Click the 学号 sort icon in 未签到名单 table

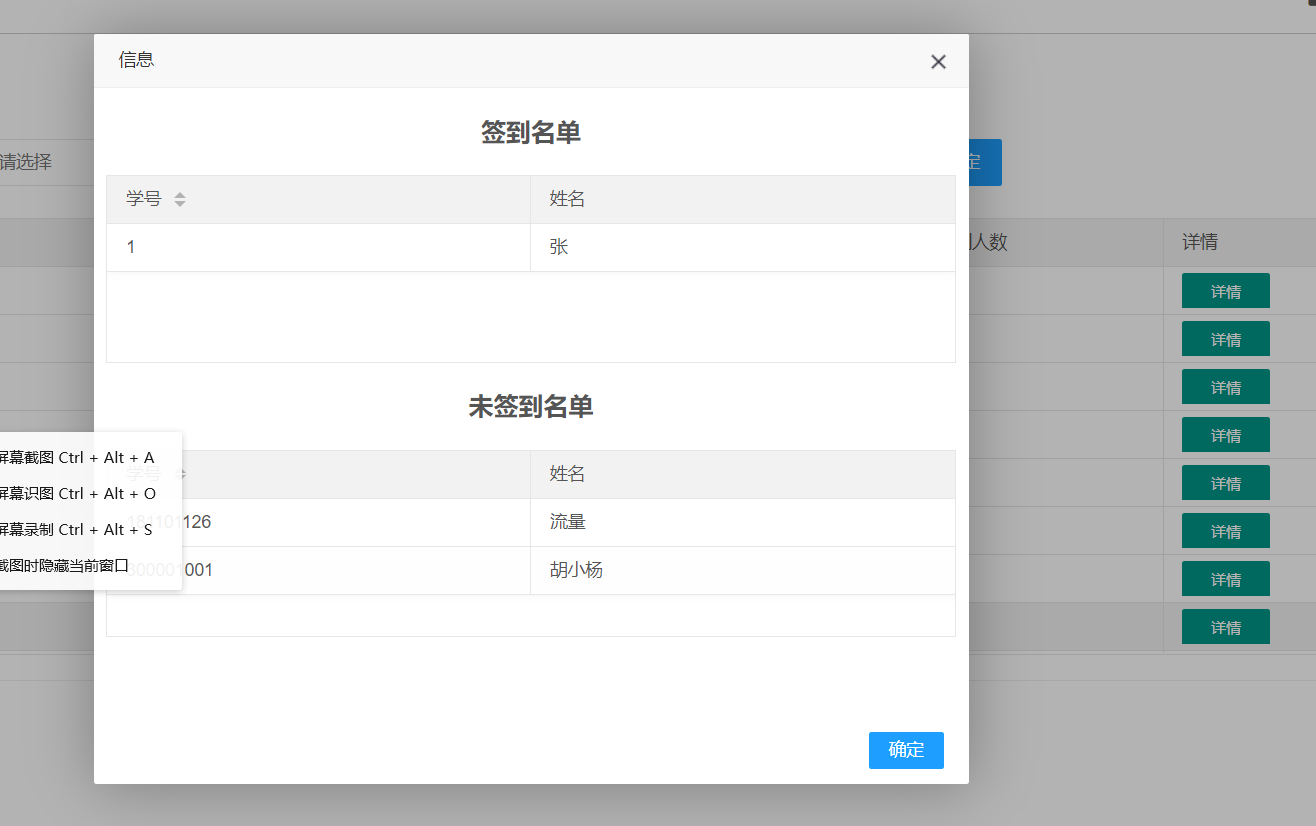pos(180,472)
